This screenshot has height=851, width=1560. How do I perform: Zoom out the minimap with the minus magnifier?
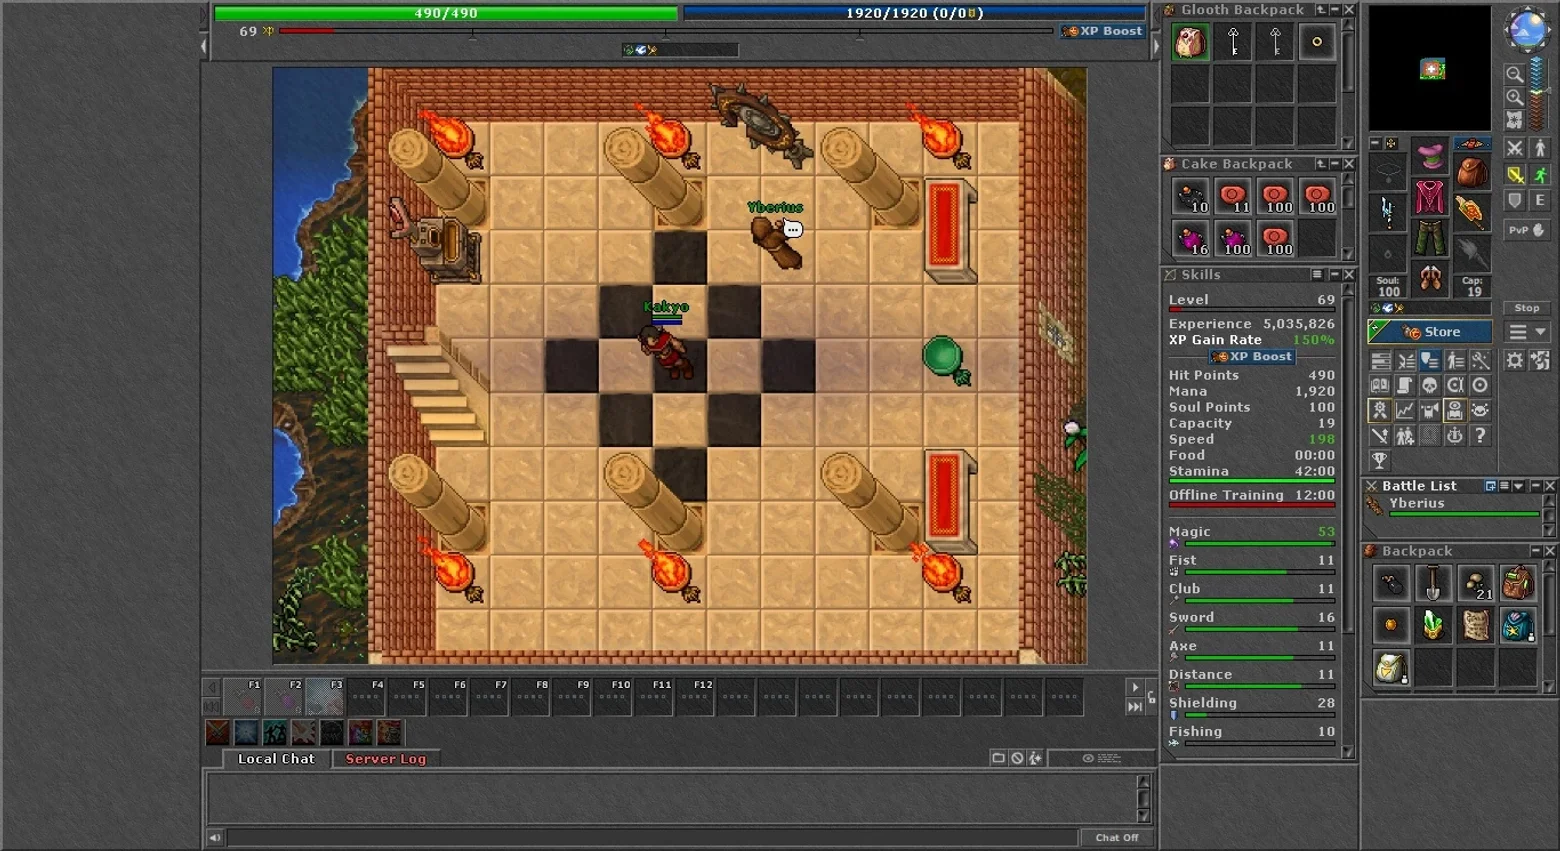1515,74
